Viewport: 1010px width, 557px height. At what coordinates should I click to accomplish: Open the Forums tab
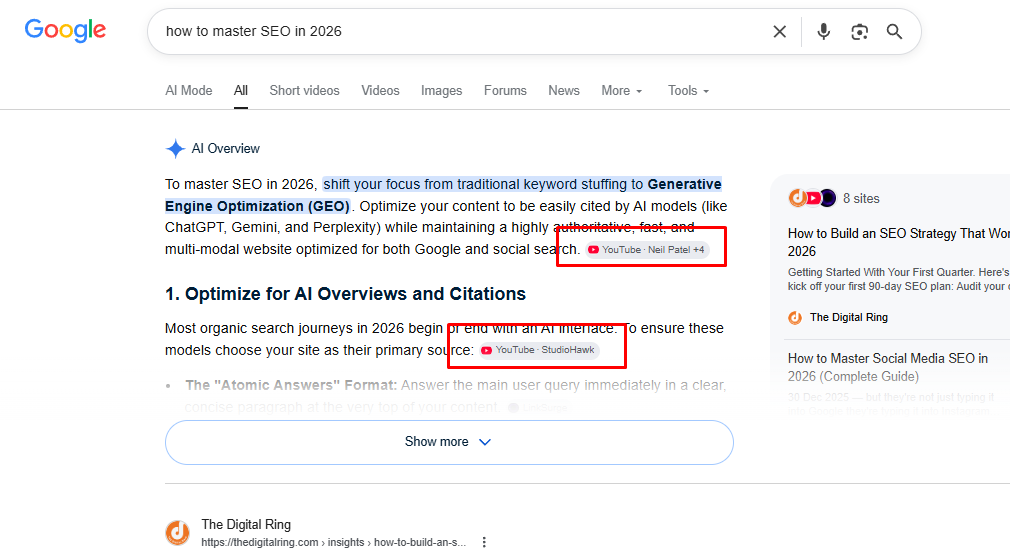(x=505, y=91)
